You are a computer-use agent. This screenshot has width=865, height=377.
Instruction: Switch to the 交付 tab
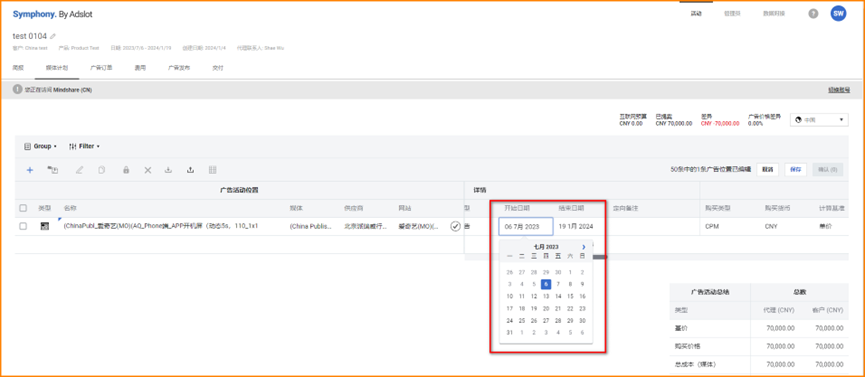pyautogui.click(x=218, y=68)
